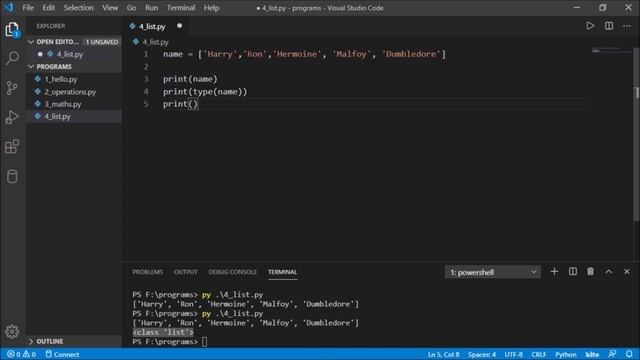Open the Explorer view in activity bar
Viewport: 640px width, 360px height.
(x=12, y=30)
